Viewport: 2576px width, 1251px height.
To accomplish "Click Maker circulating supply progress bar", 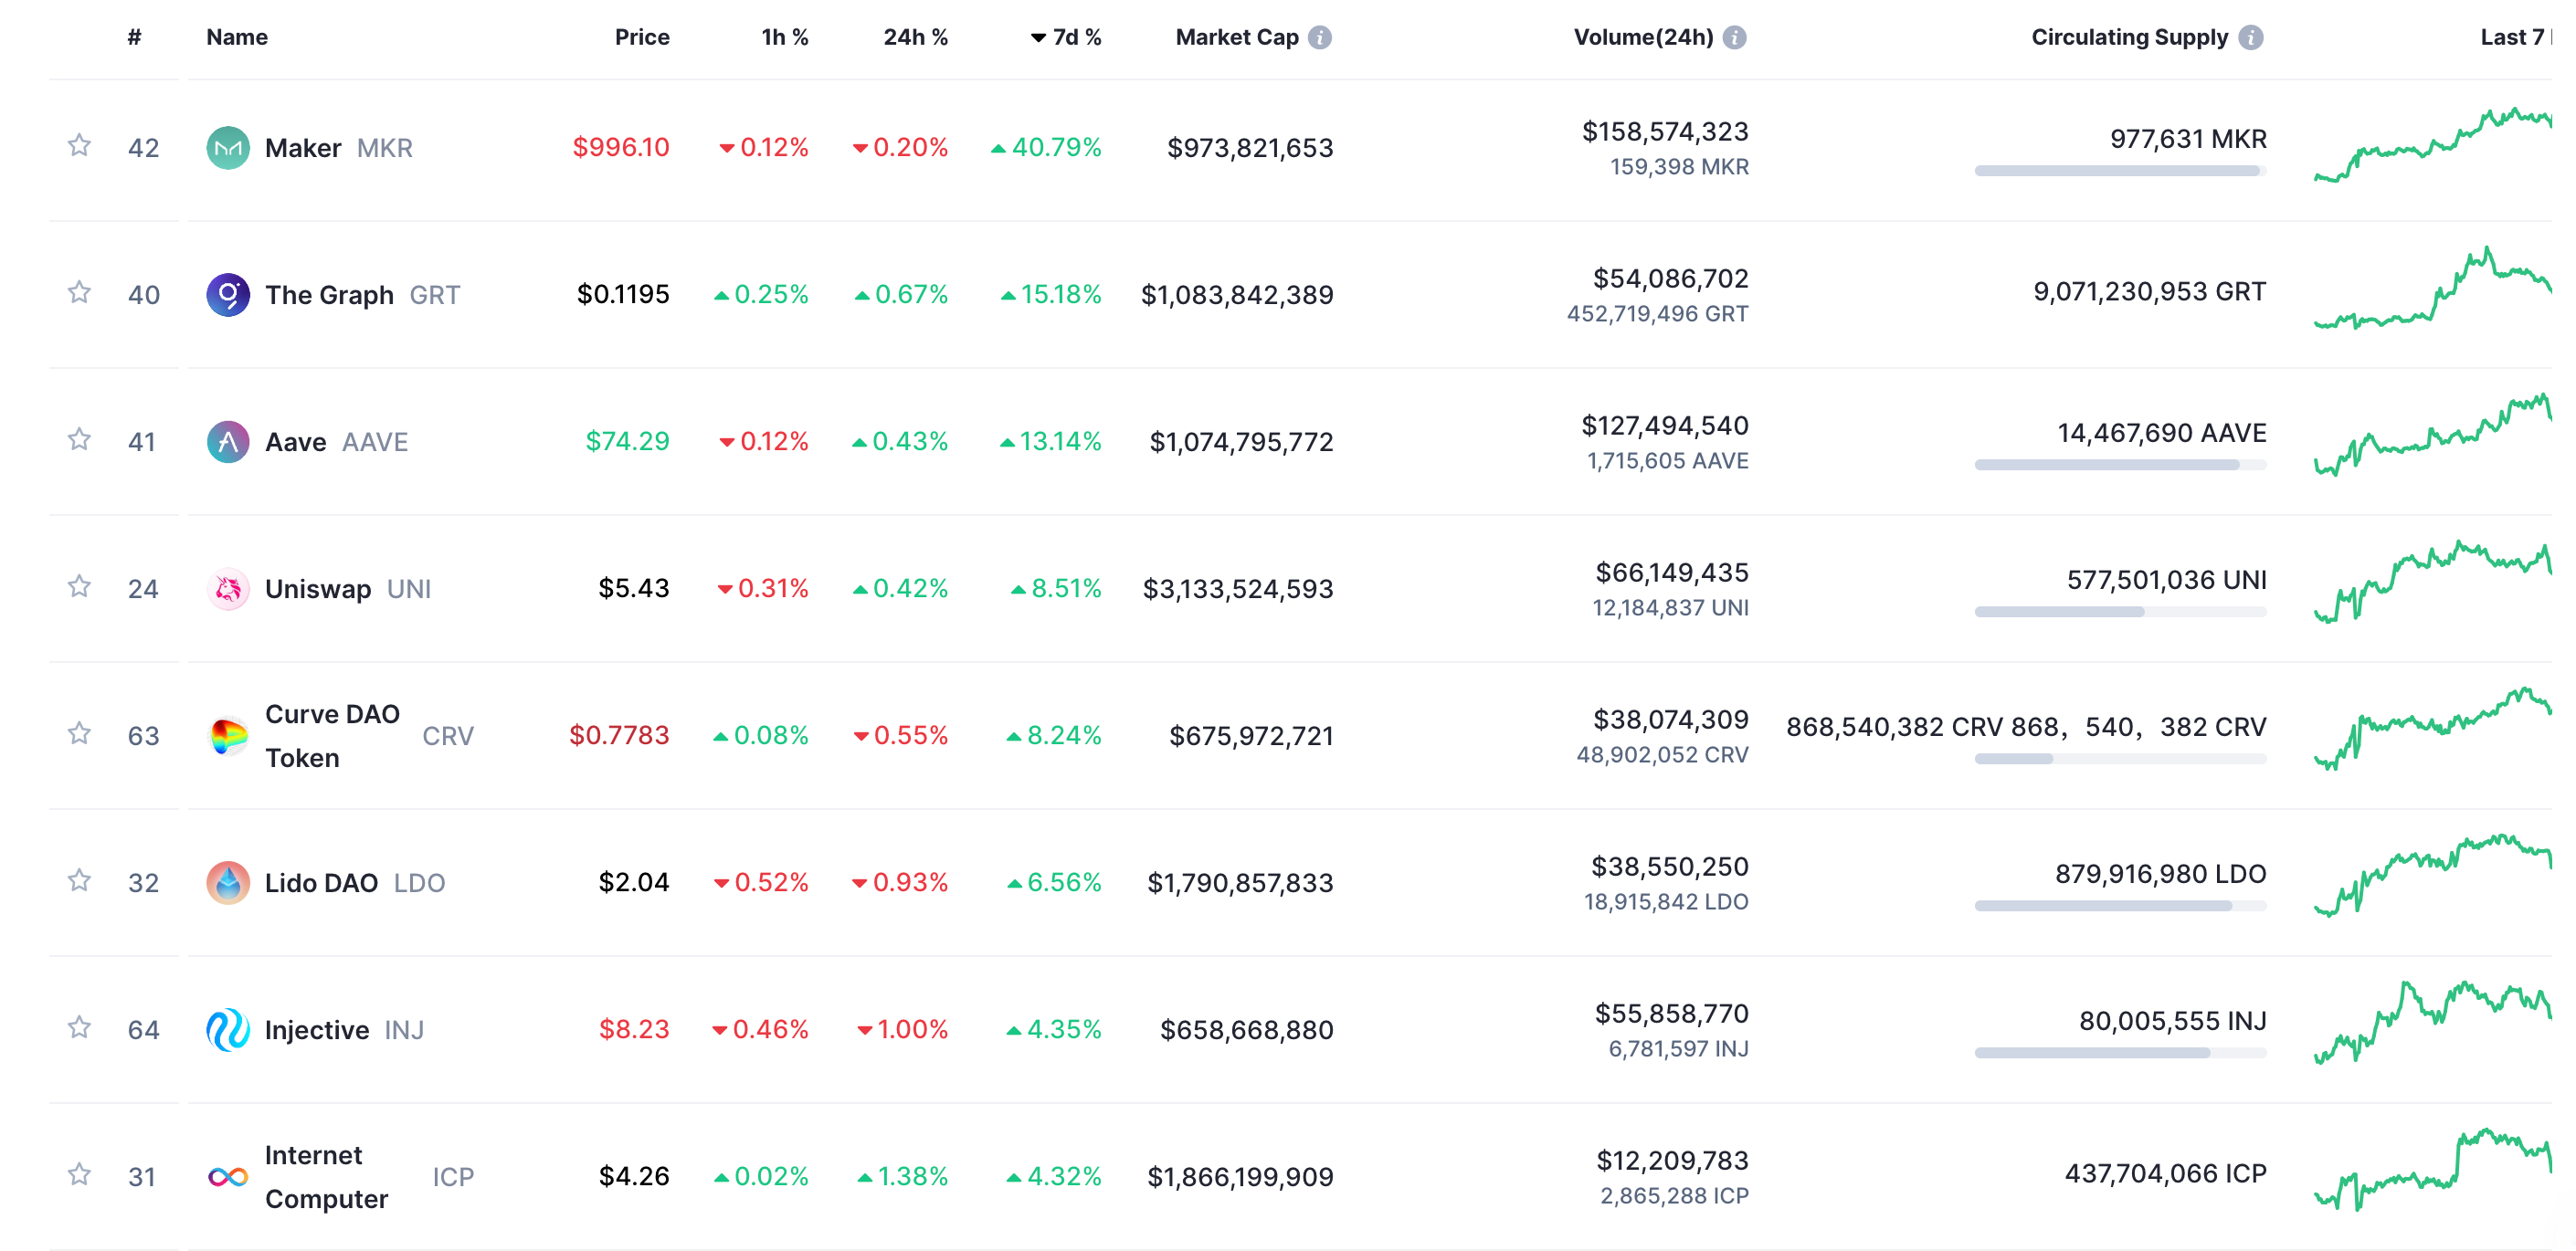I will point(2120,171).
